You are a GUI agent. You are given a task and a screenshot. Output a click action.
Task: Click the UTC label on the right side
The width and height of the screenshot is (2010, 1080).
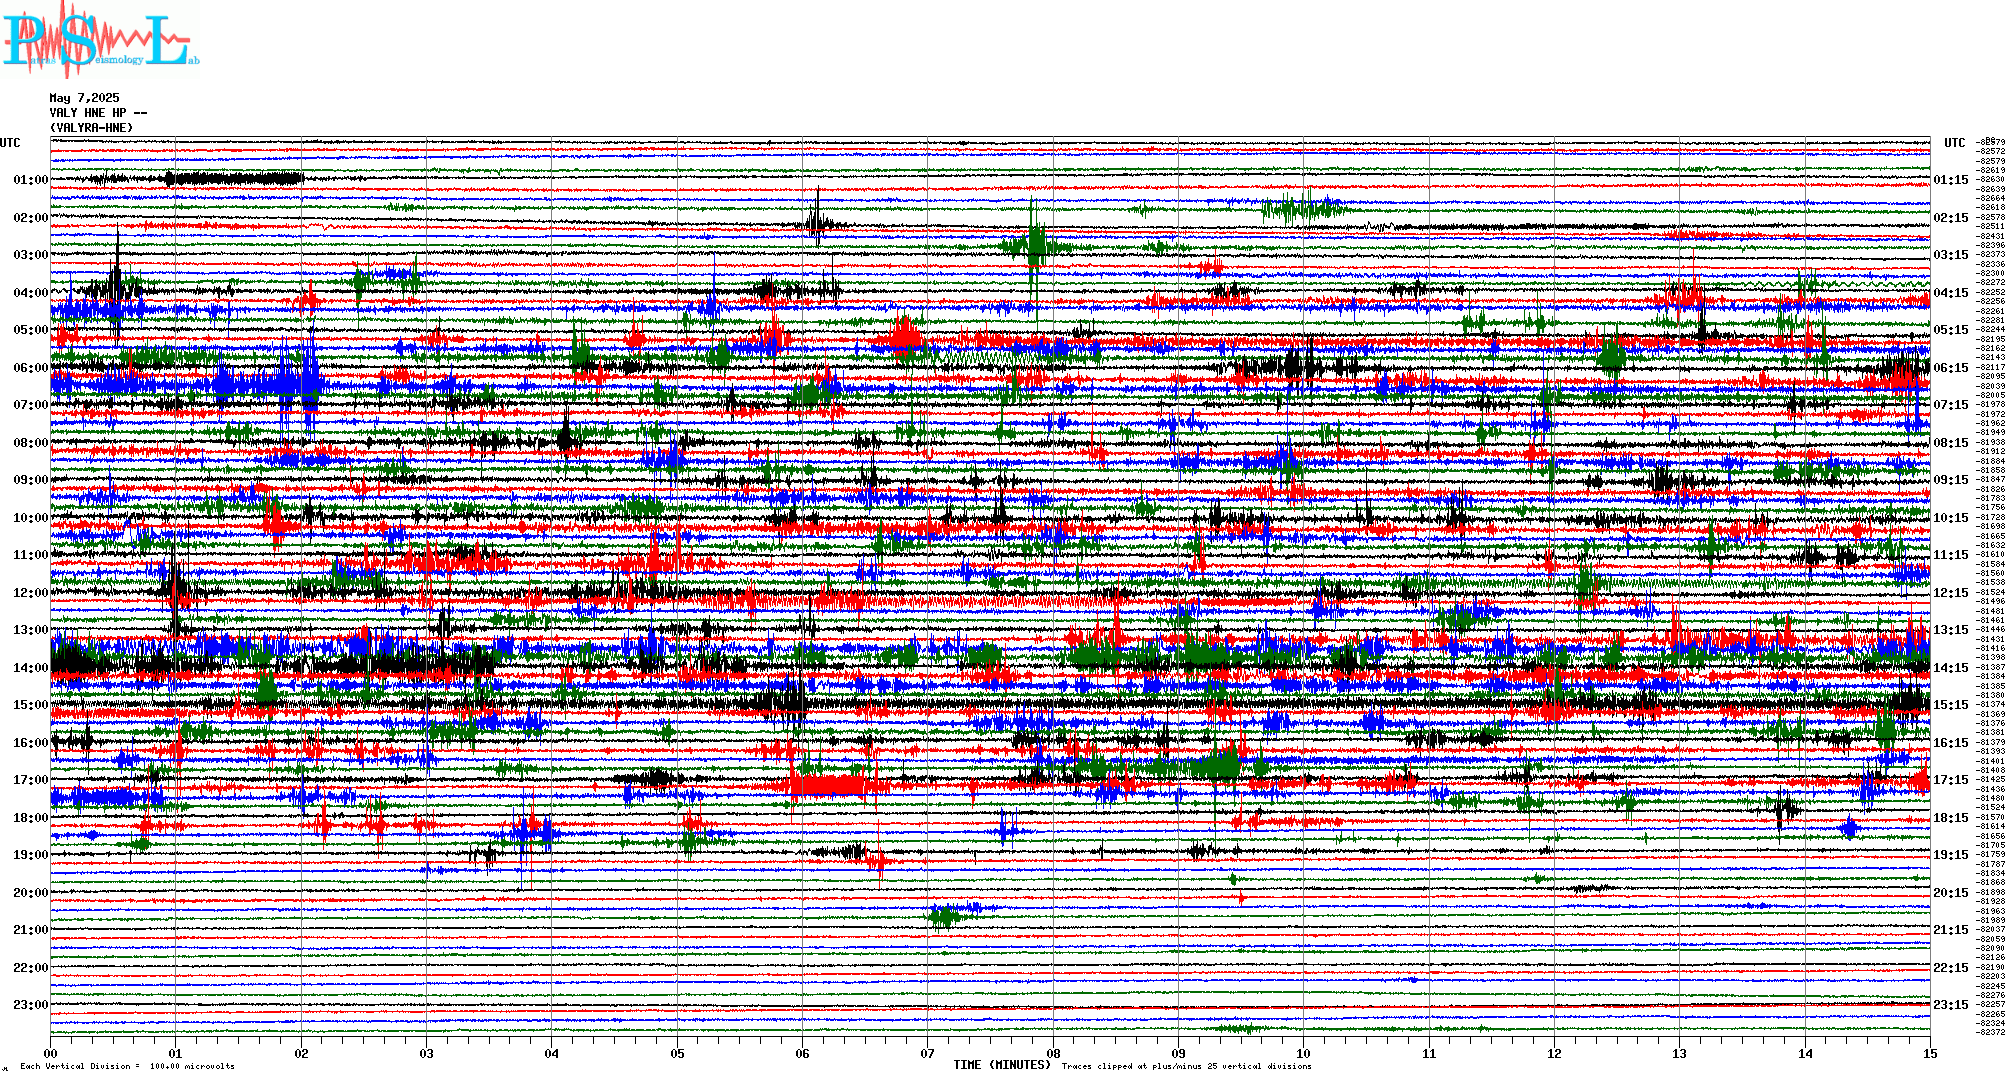[1955, 143]
